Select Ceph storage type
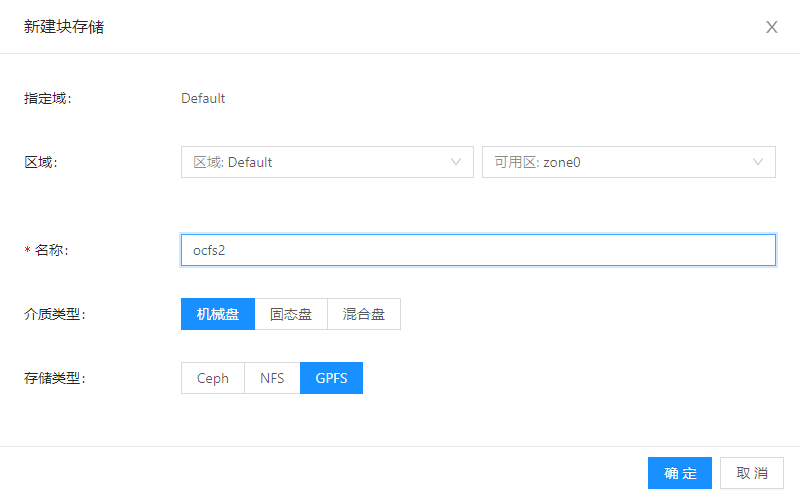This screenshot has height=501, width=800. pos(213,378)
